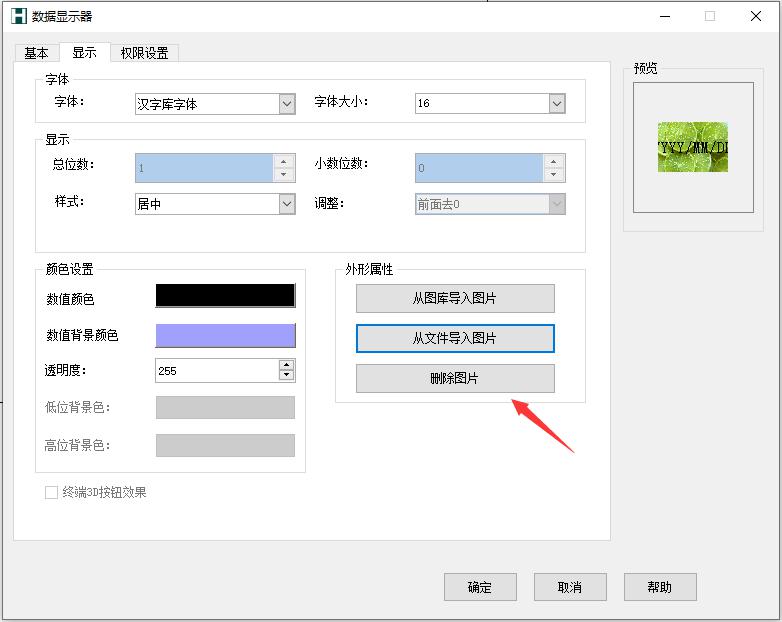Decrease 透明度 with down arrow
This screenshot has width=782, height=622.
point(287,376)
